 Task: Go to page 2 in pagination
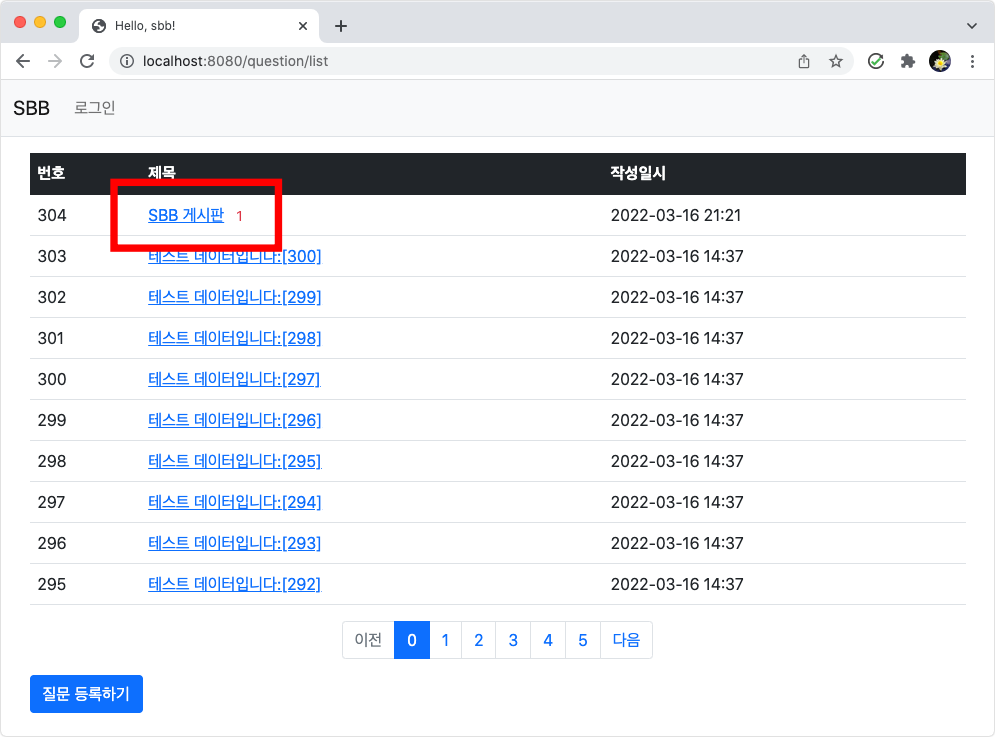479,640
